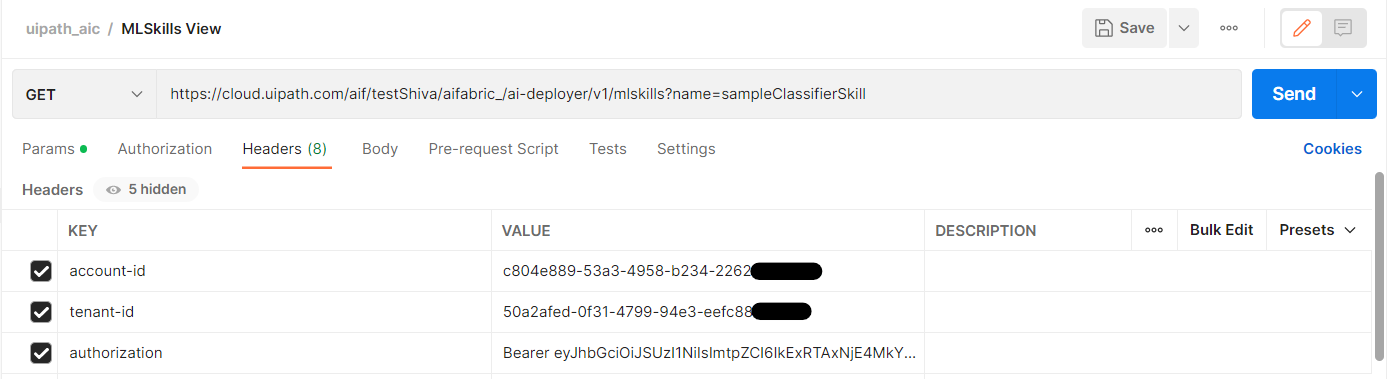Click the Cookies link

[1332, 149]
